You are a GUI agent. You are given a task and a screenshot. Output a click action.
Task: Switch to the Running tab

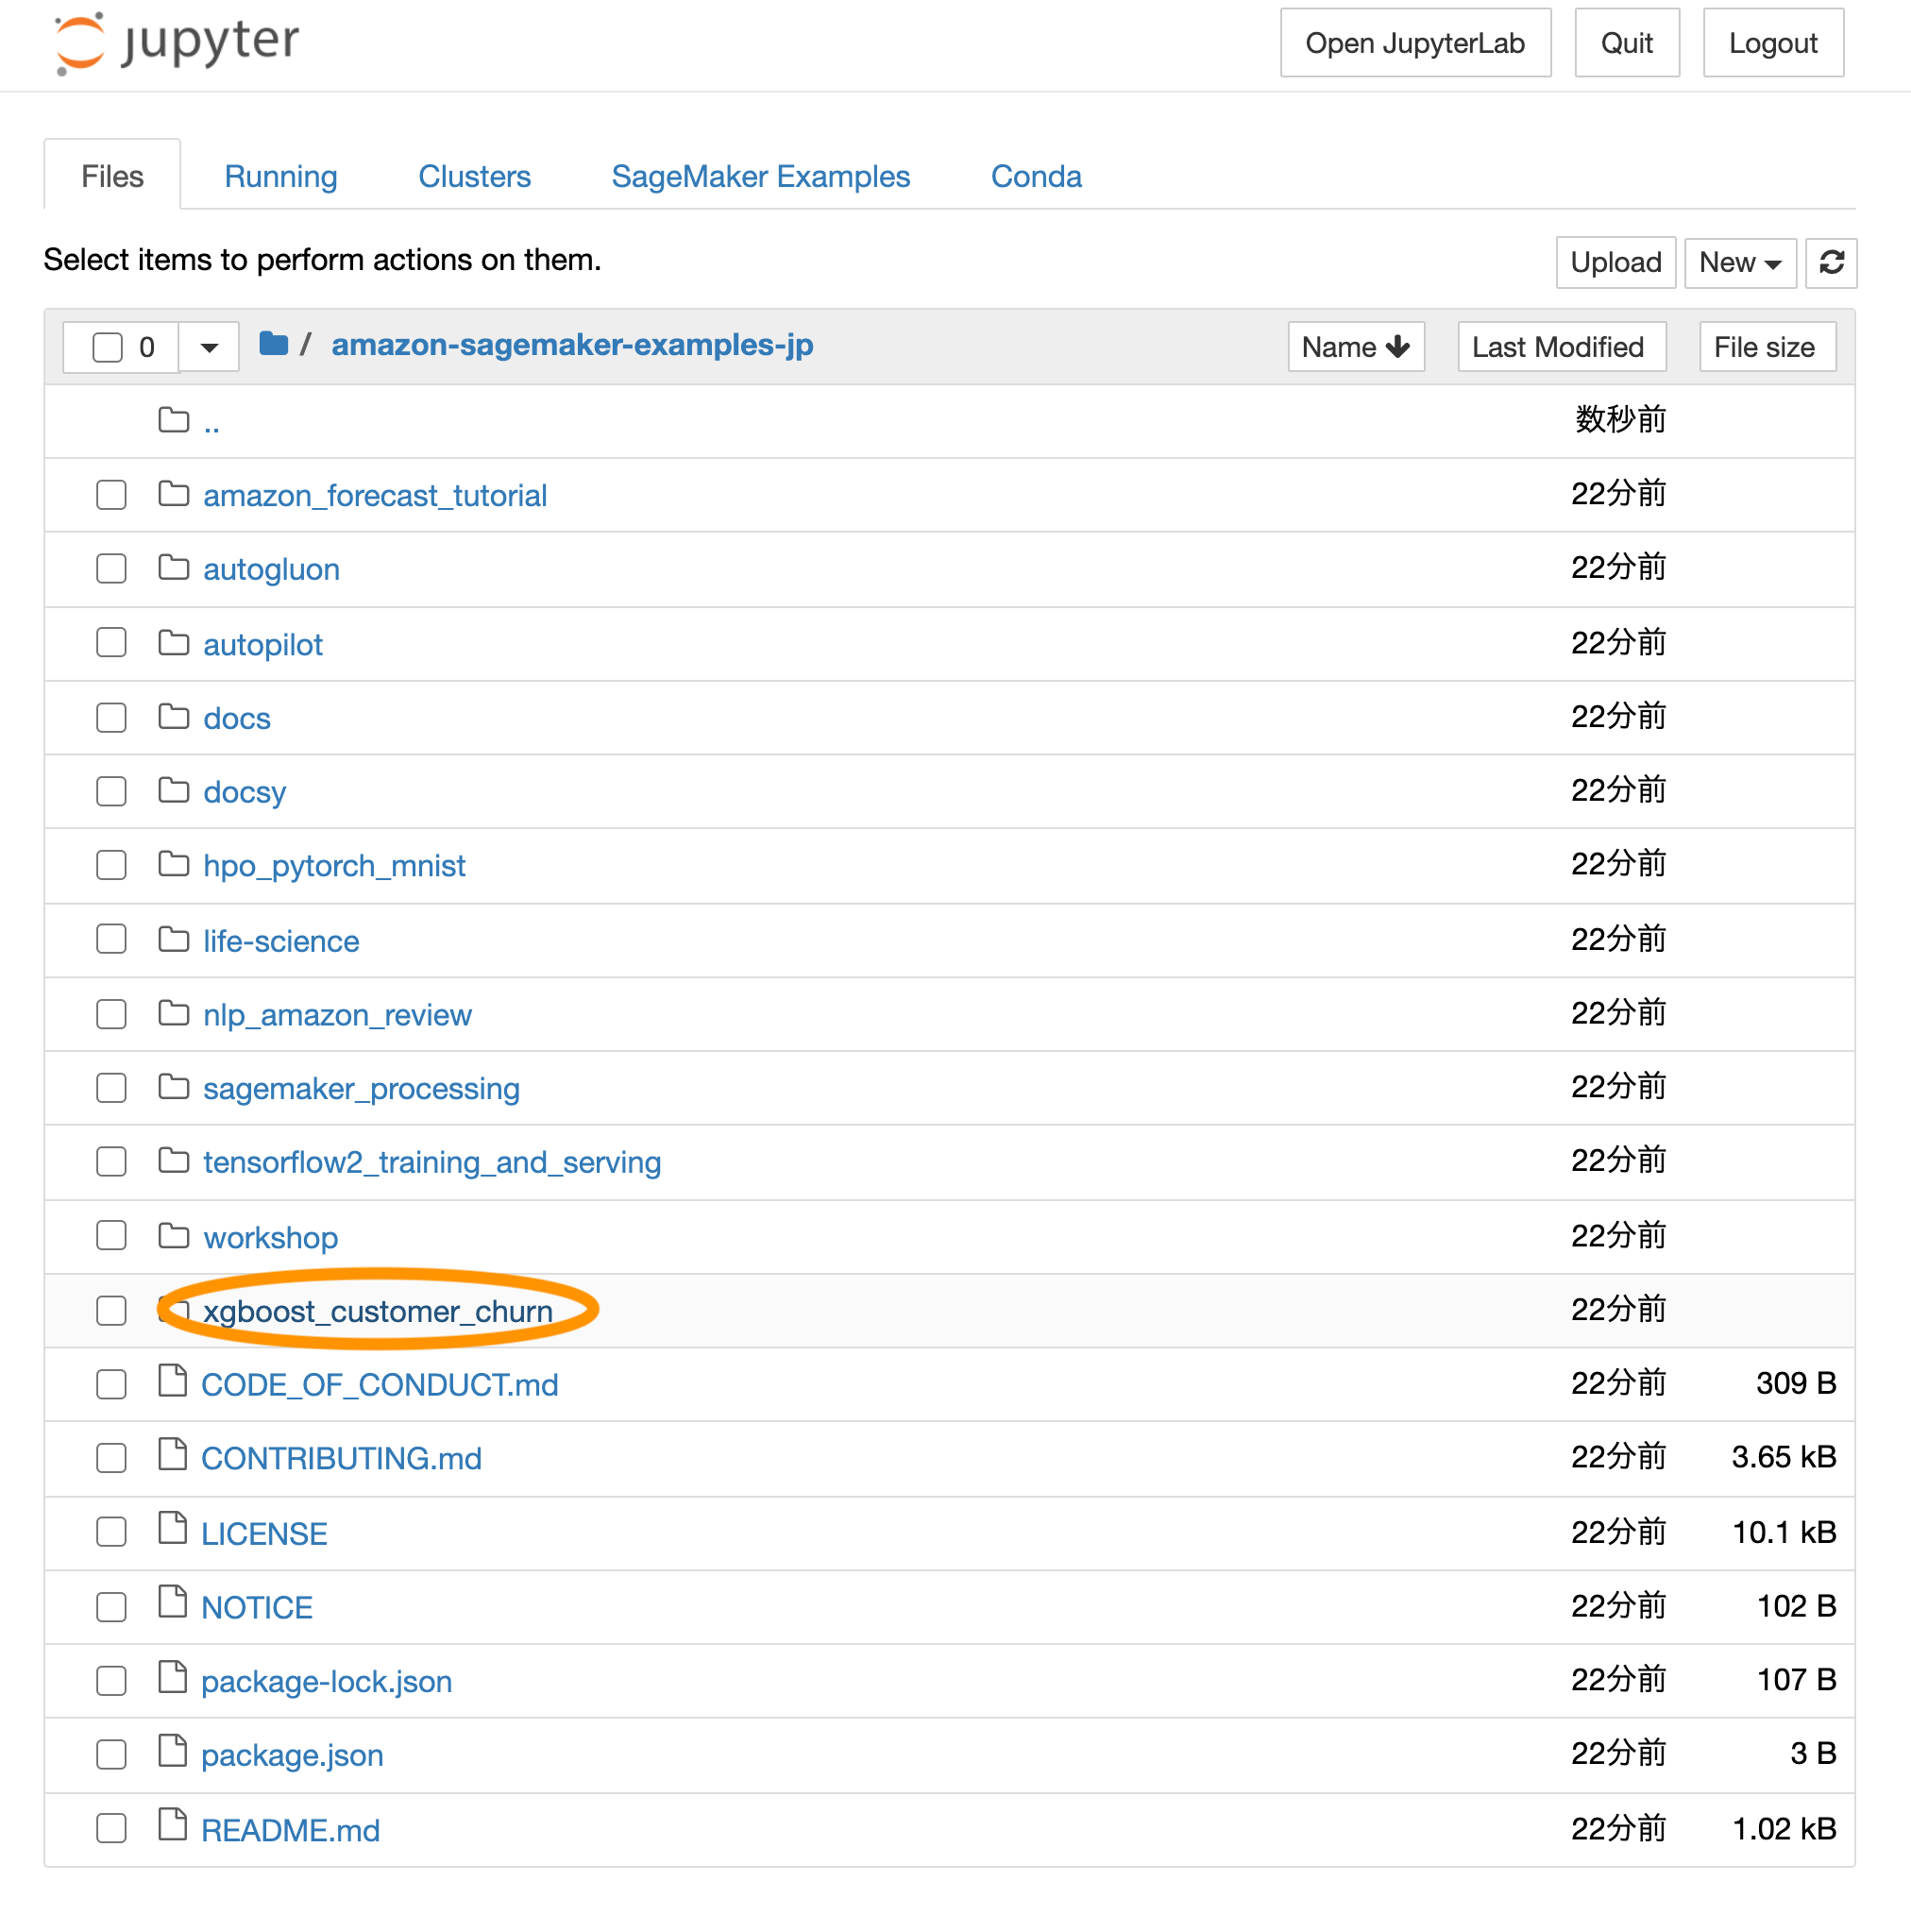281,176
